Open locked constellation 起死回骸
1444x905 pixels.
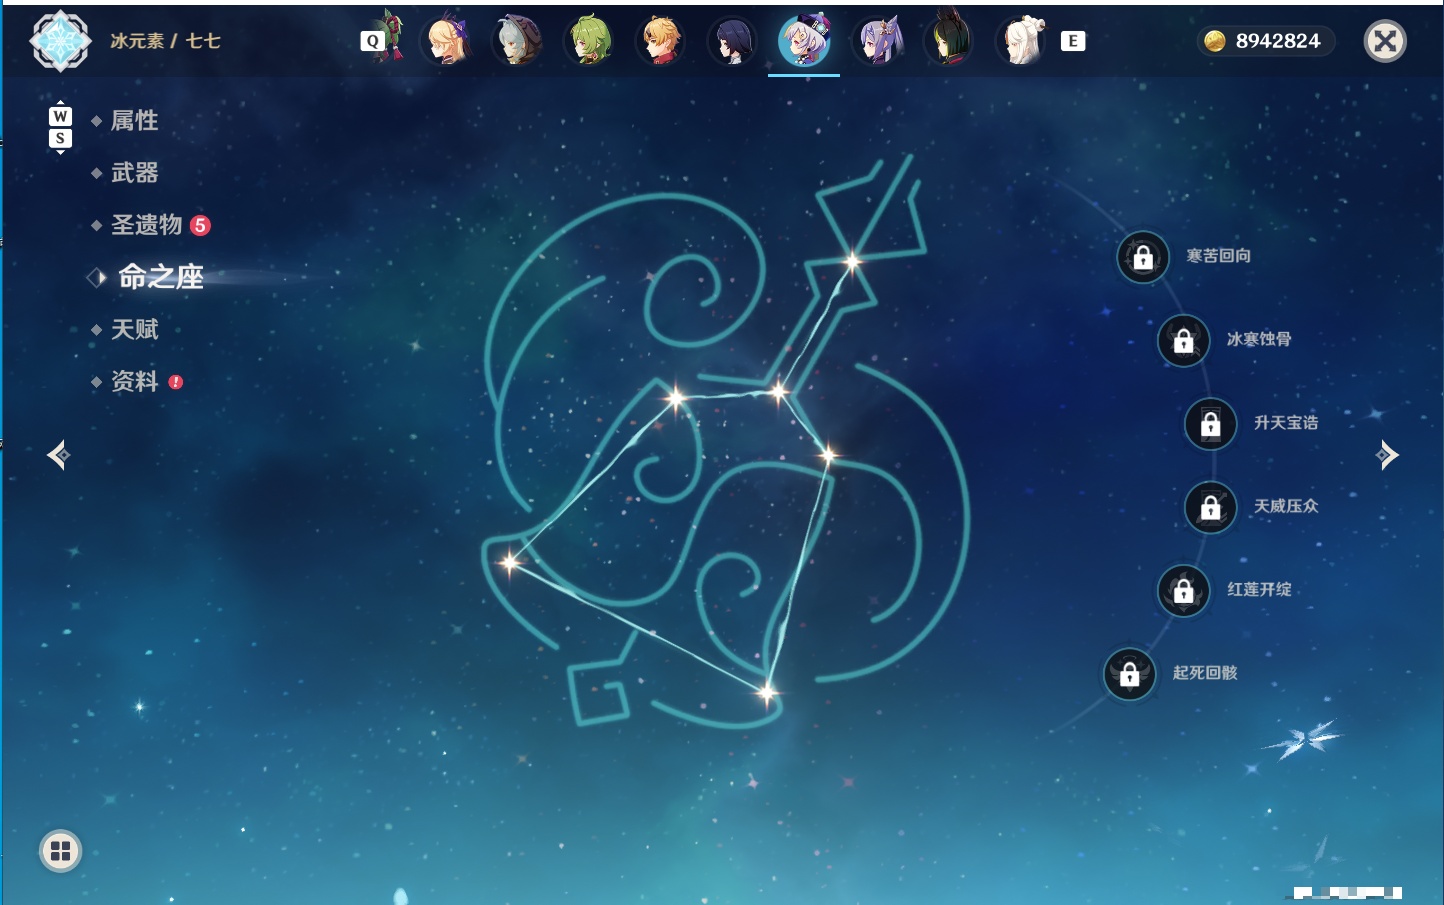coord(1130,674)
